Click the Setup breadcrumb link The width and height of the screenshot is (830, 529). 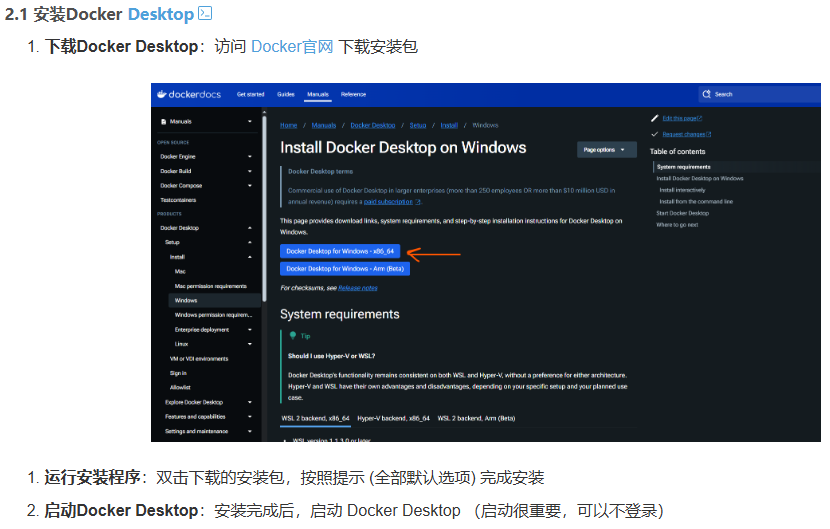coord(418,125)
